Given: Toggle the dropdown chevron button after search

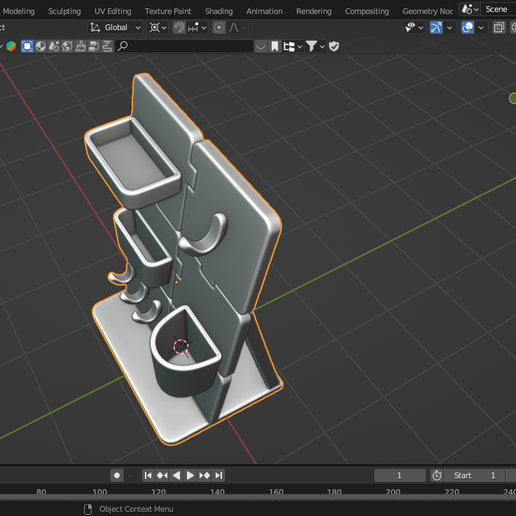Looking at the screenshot, I should coord(261,46).
